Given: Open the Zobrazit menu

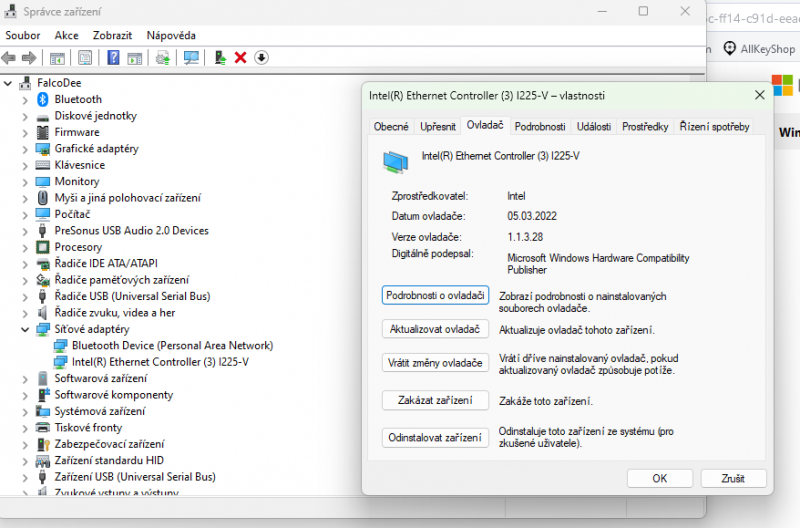Looking at the screenshot, I should point(112,35).
